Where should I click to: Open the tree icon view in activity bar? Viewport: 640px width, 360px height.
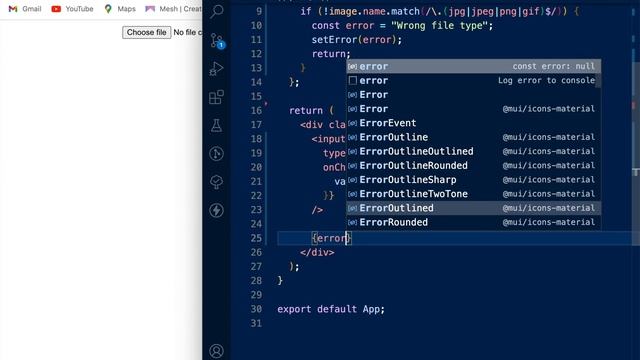point(216,182)
